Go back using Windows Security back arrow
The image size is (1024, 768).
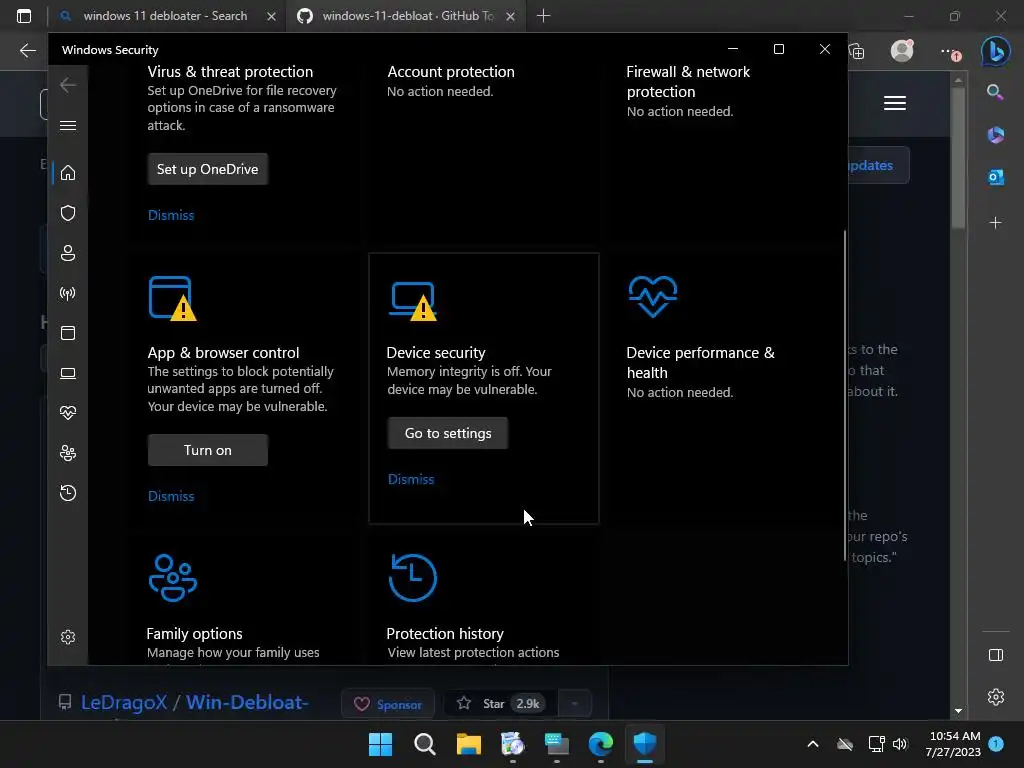click(68, 85)
